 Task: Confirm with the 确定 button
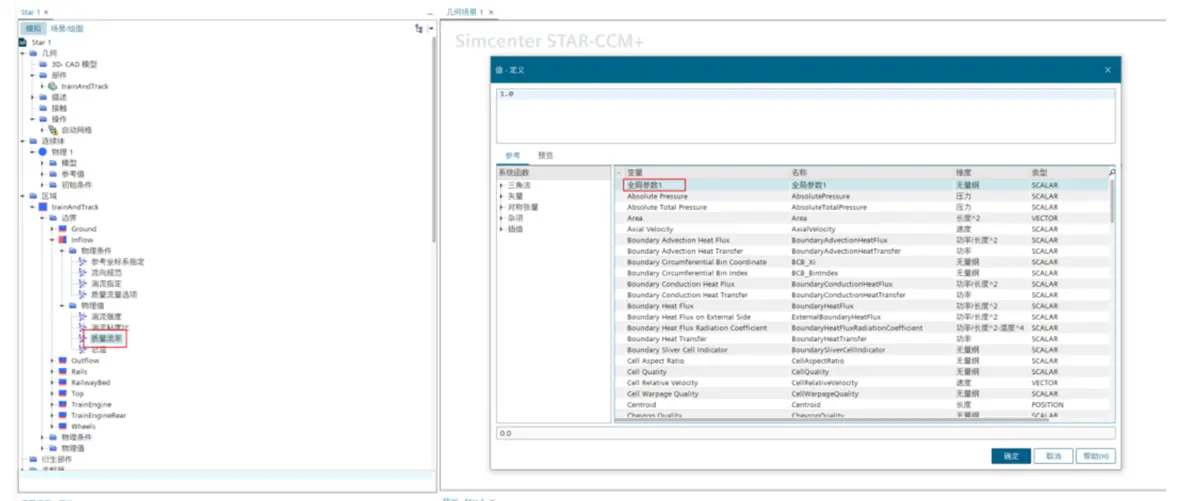(1011, 457)
